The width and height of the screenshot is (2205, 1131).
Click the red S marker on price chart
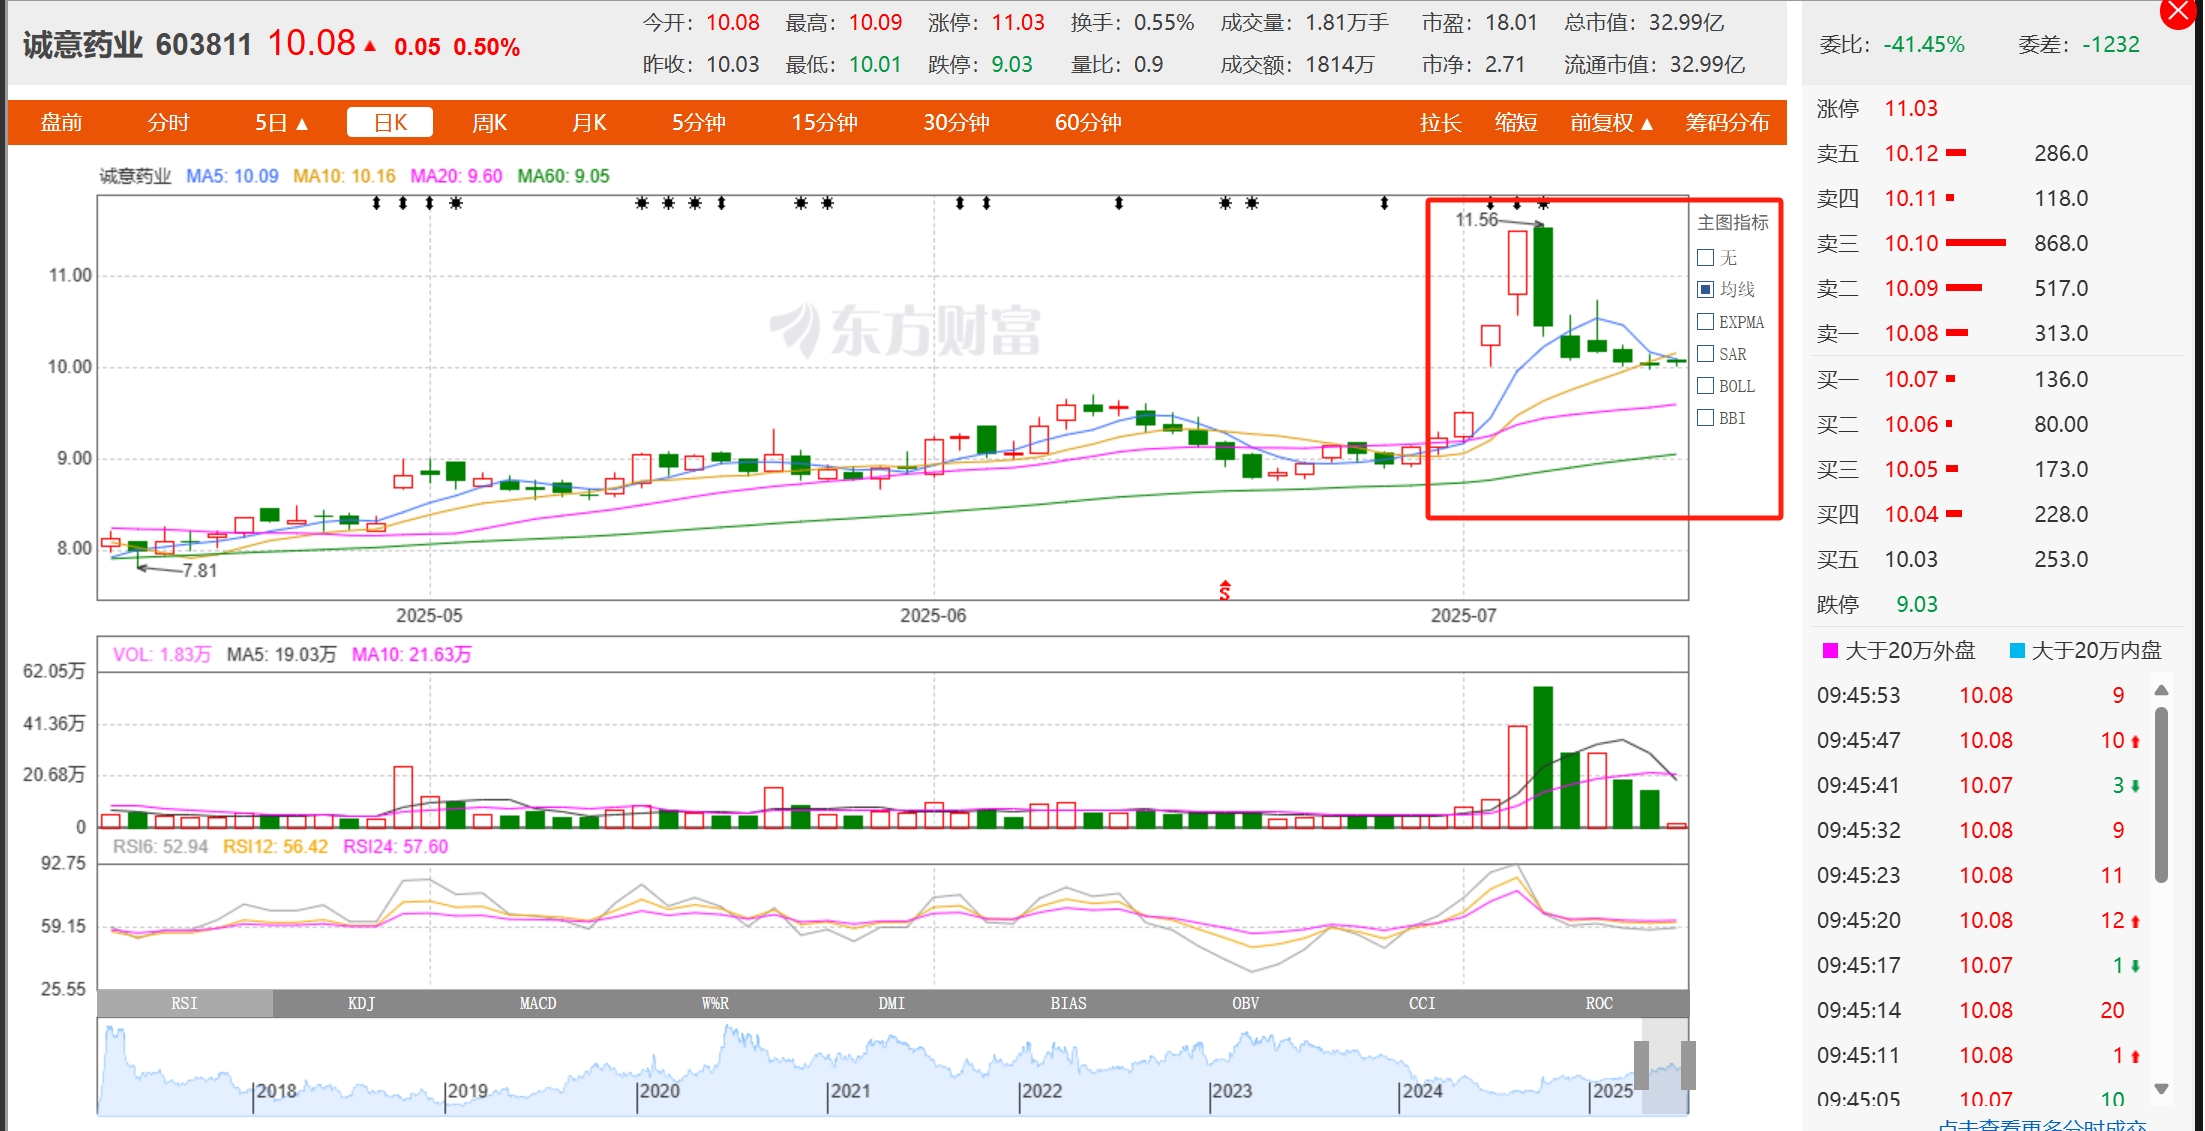[x=1224, y=589]
